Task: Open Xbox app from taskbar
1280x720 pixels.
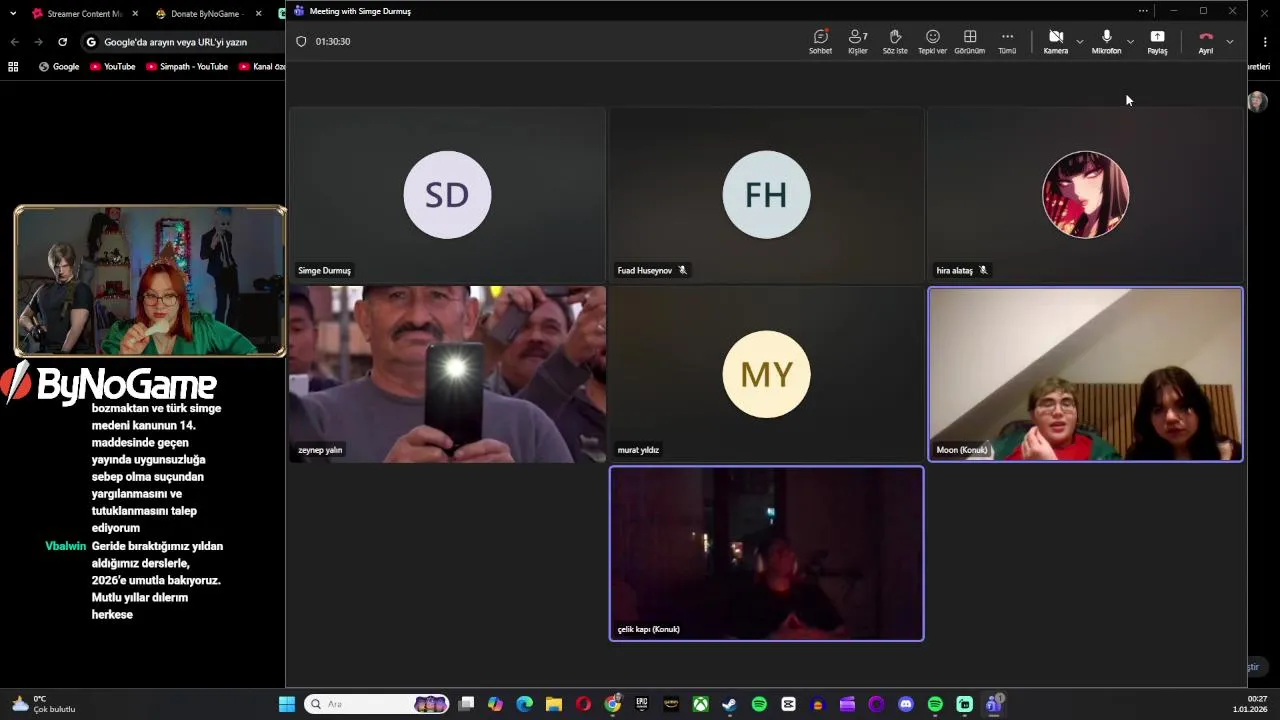Action: coord(701,704)
